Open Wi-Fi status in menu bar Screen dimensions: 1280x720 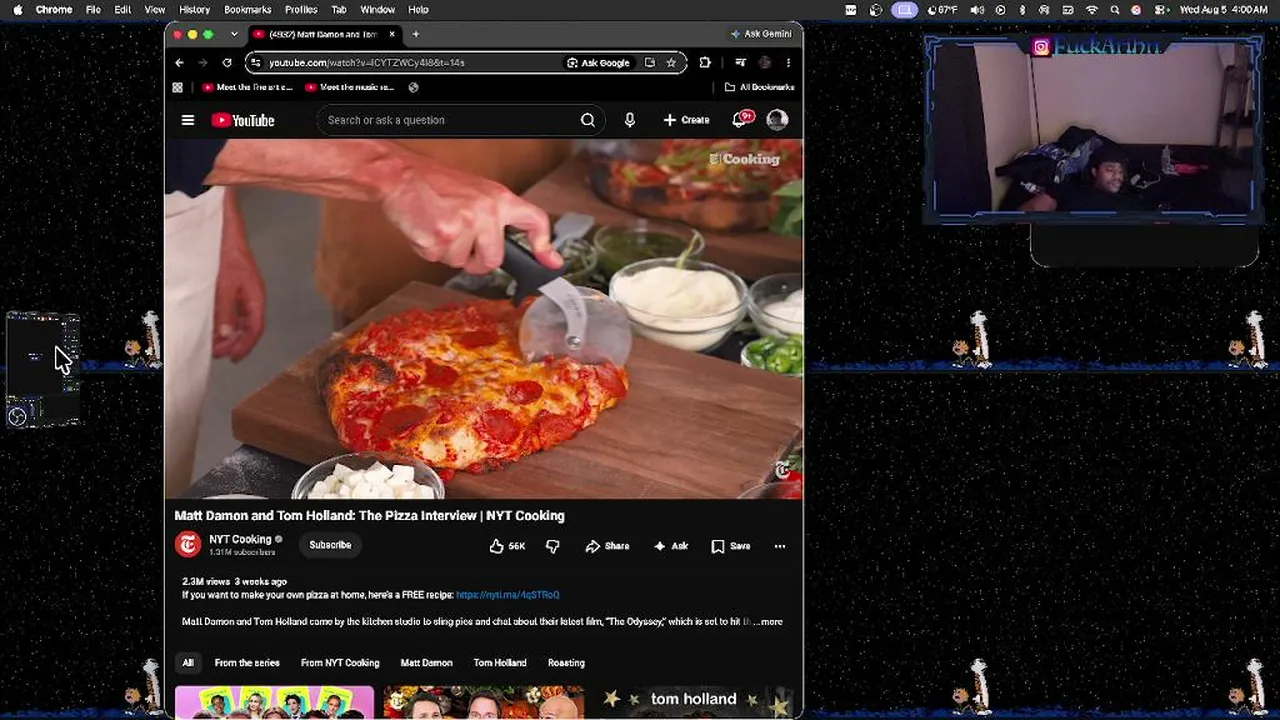(x=1092, y=9)
